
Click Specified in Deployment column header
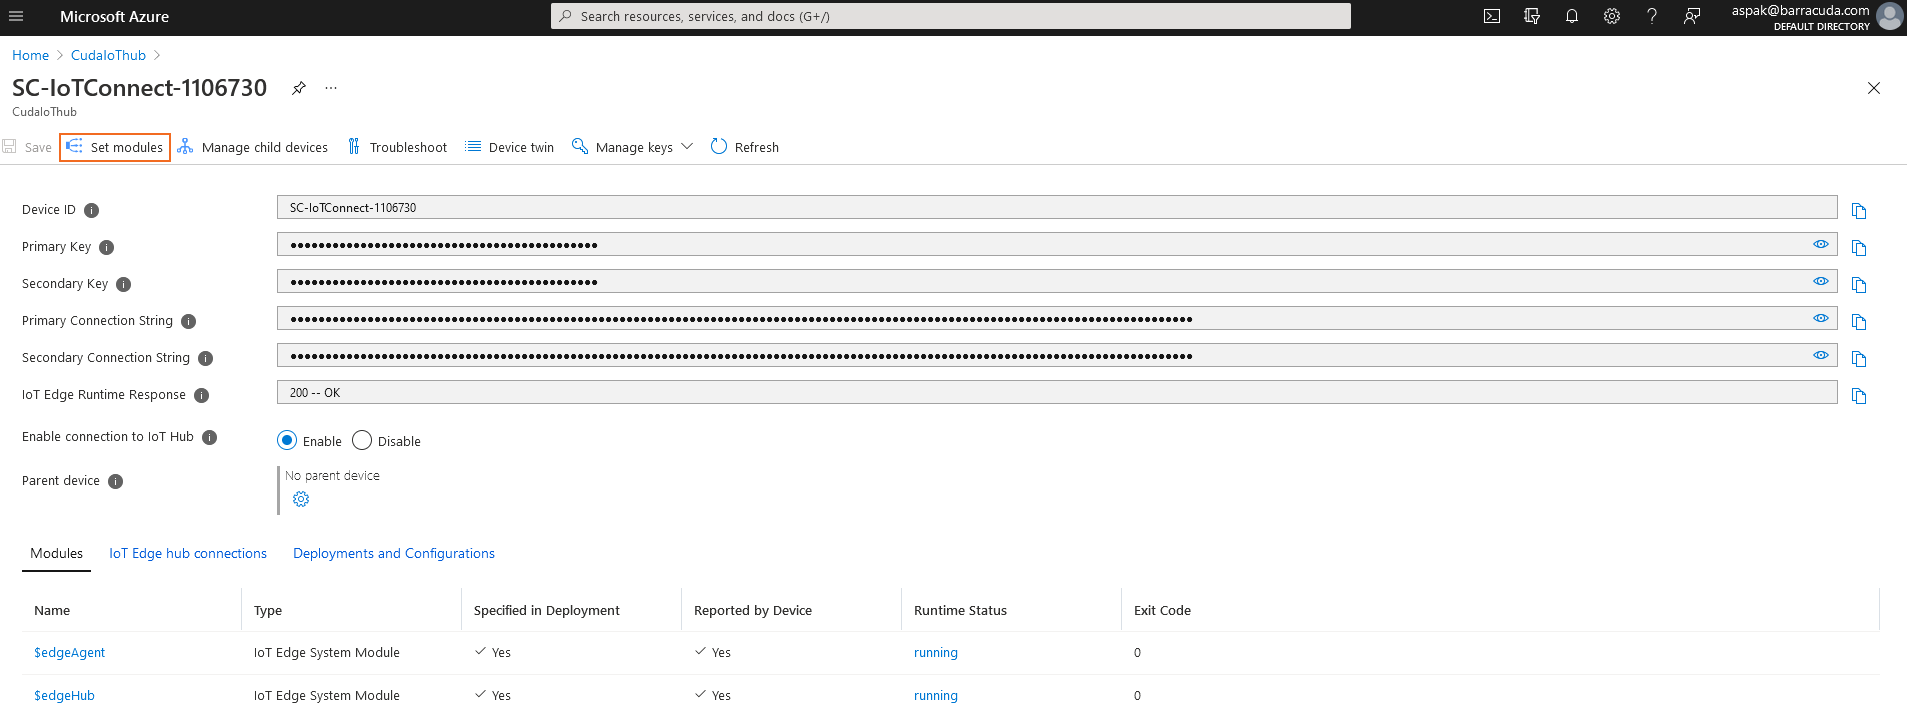[x=547, y=610]
